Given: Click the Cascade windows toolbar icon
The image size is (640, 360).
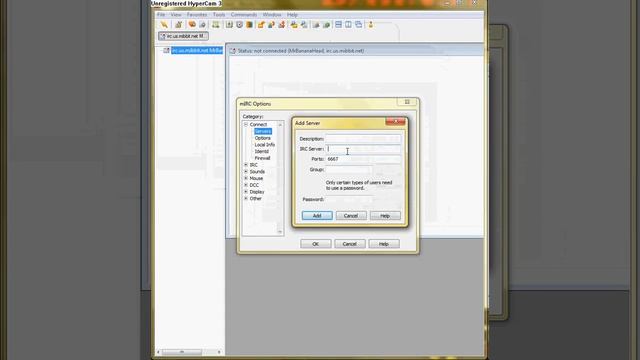Looking at the screenshot, I should click(358, 25).
